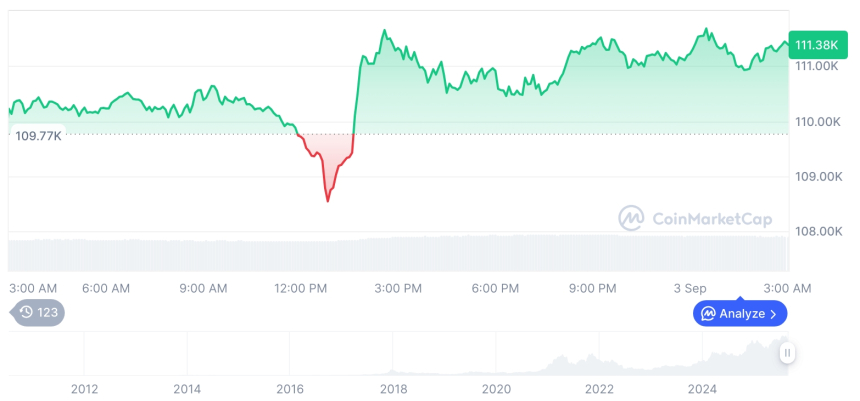Click the Analyze button chevron arrow
The width and height of the screenshot is (860, 401).
(773, 314)
